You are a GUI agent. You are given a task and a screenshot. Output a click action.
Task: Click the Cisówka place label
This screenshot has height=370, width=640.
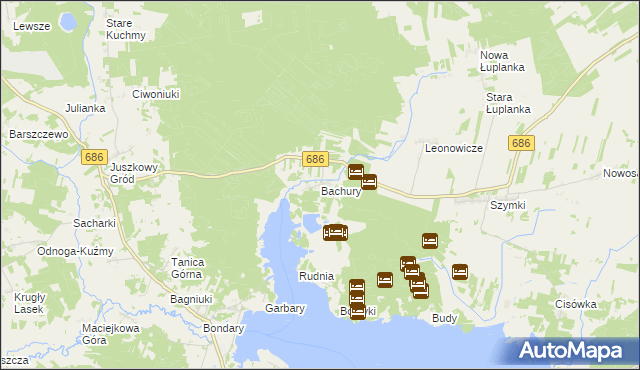(x=576, y=304)
